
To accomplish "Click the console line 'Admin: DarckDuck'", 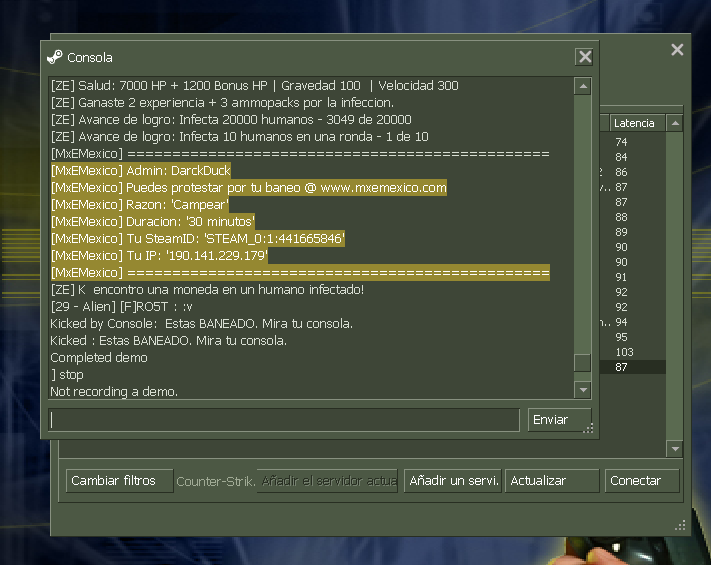I will (x=141, y=170).
